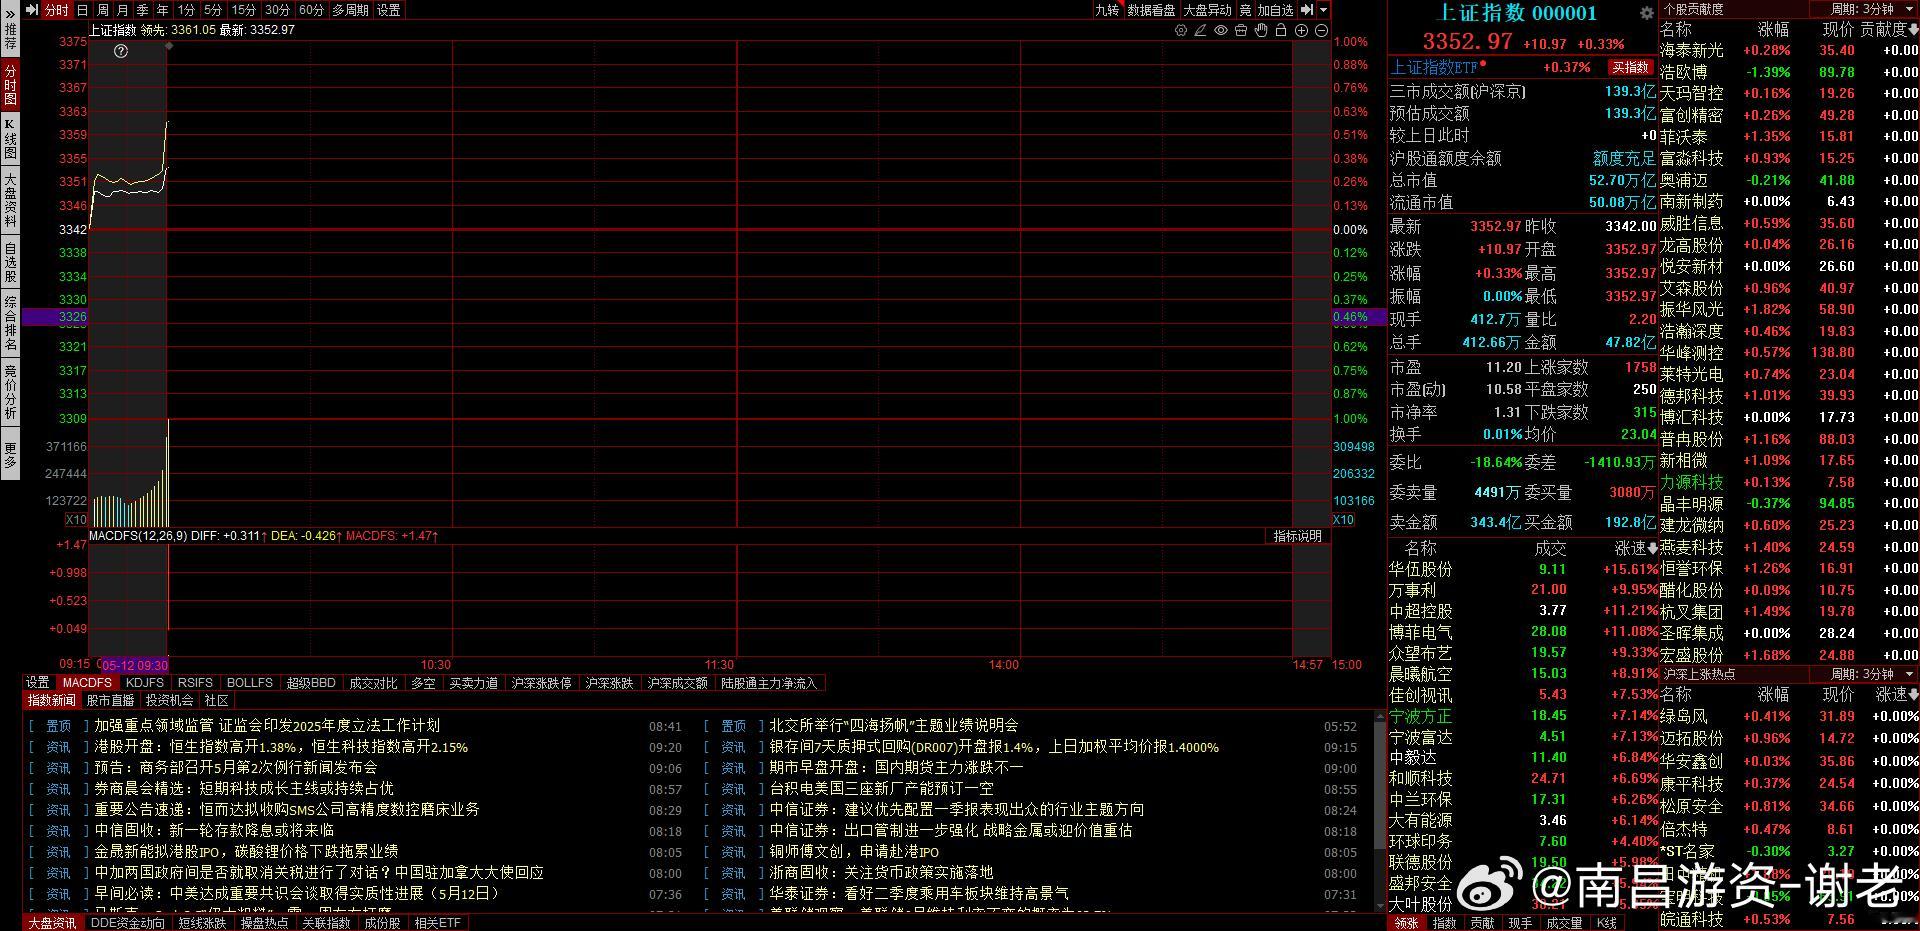Select 领涨 tab under stock list
The width and height of the screenshot is (1920, 931).
tap(1406, 923)
